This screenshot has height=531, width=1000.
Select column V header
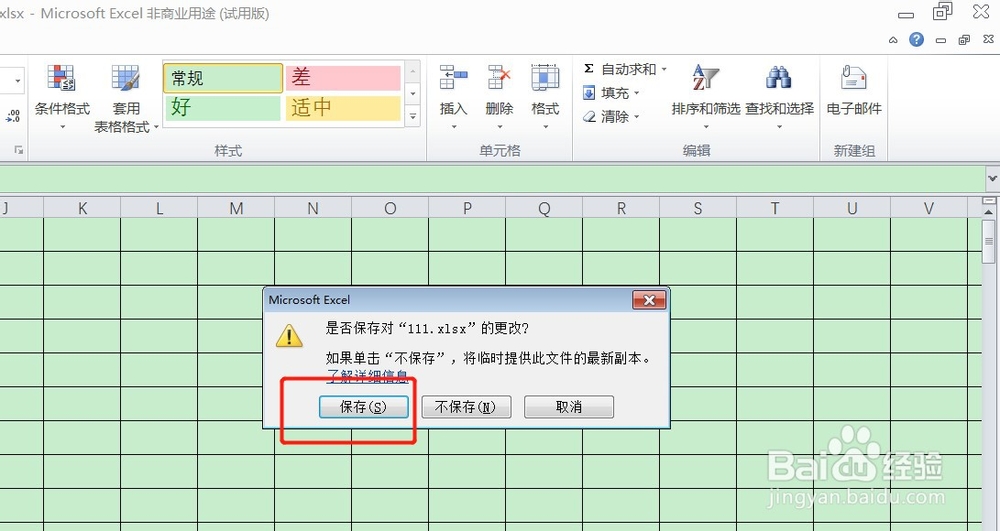click(x=929, y=208)
